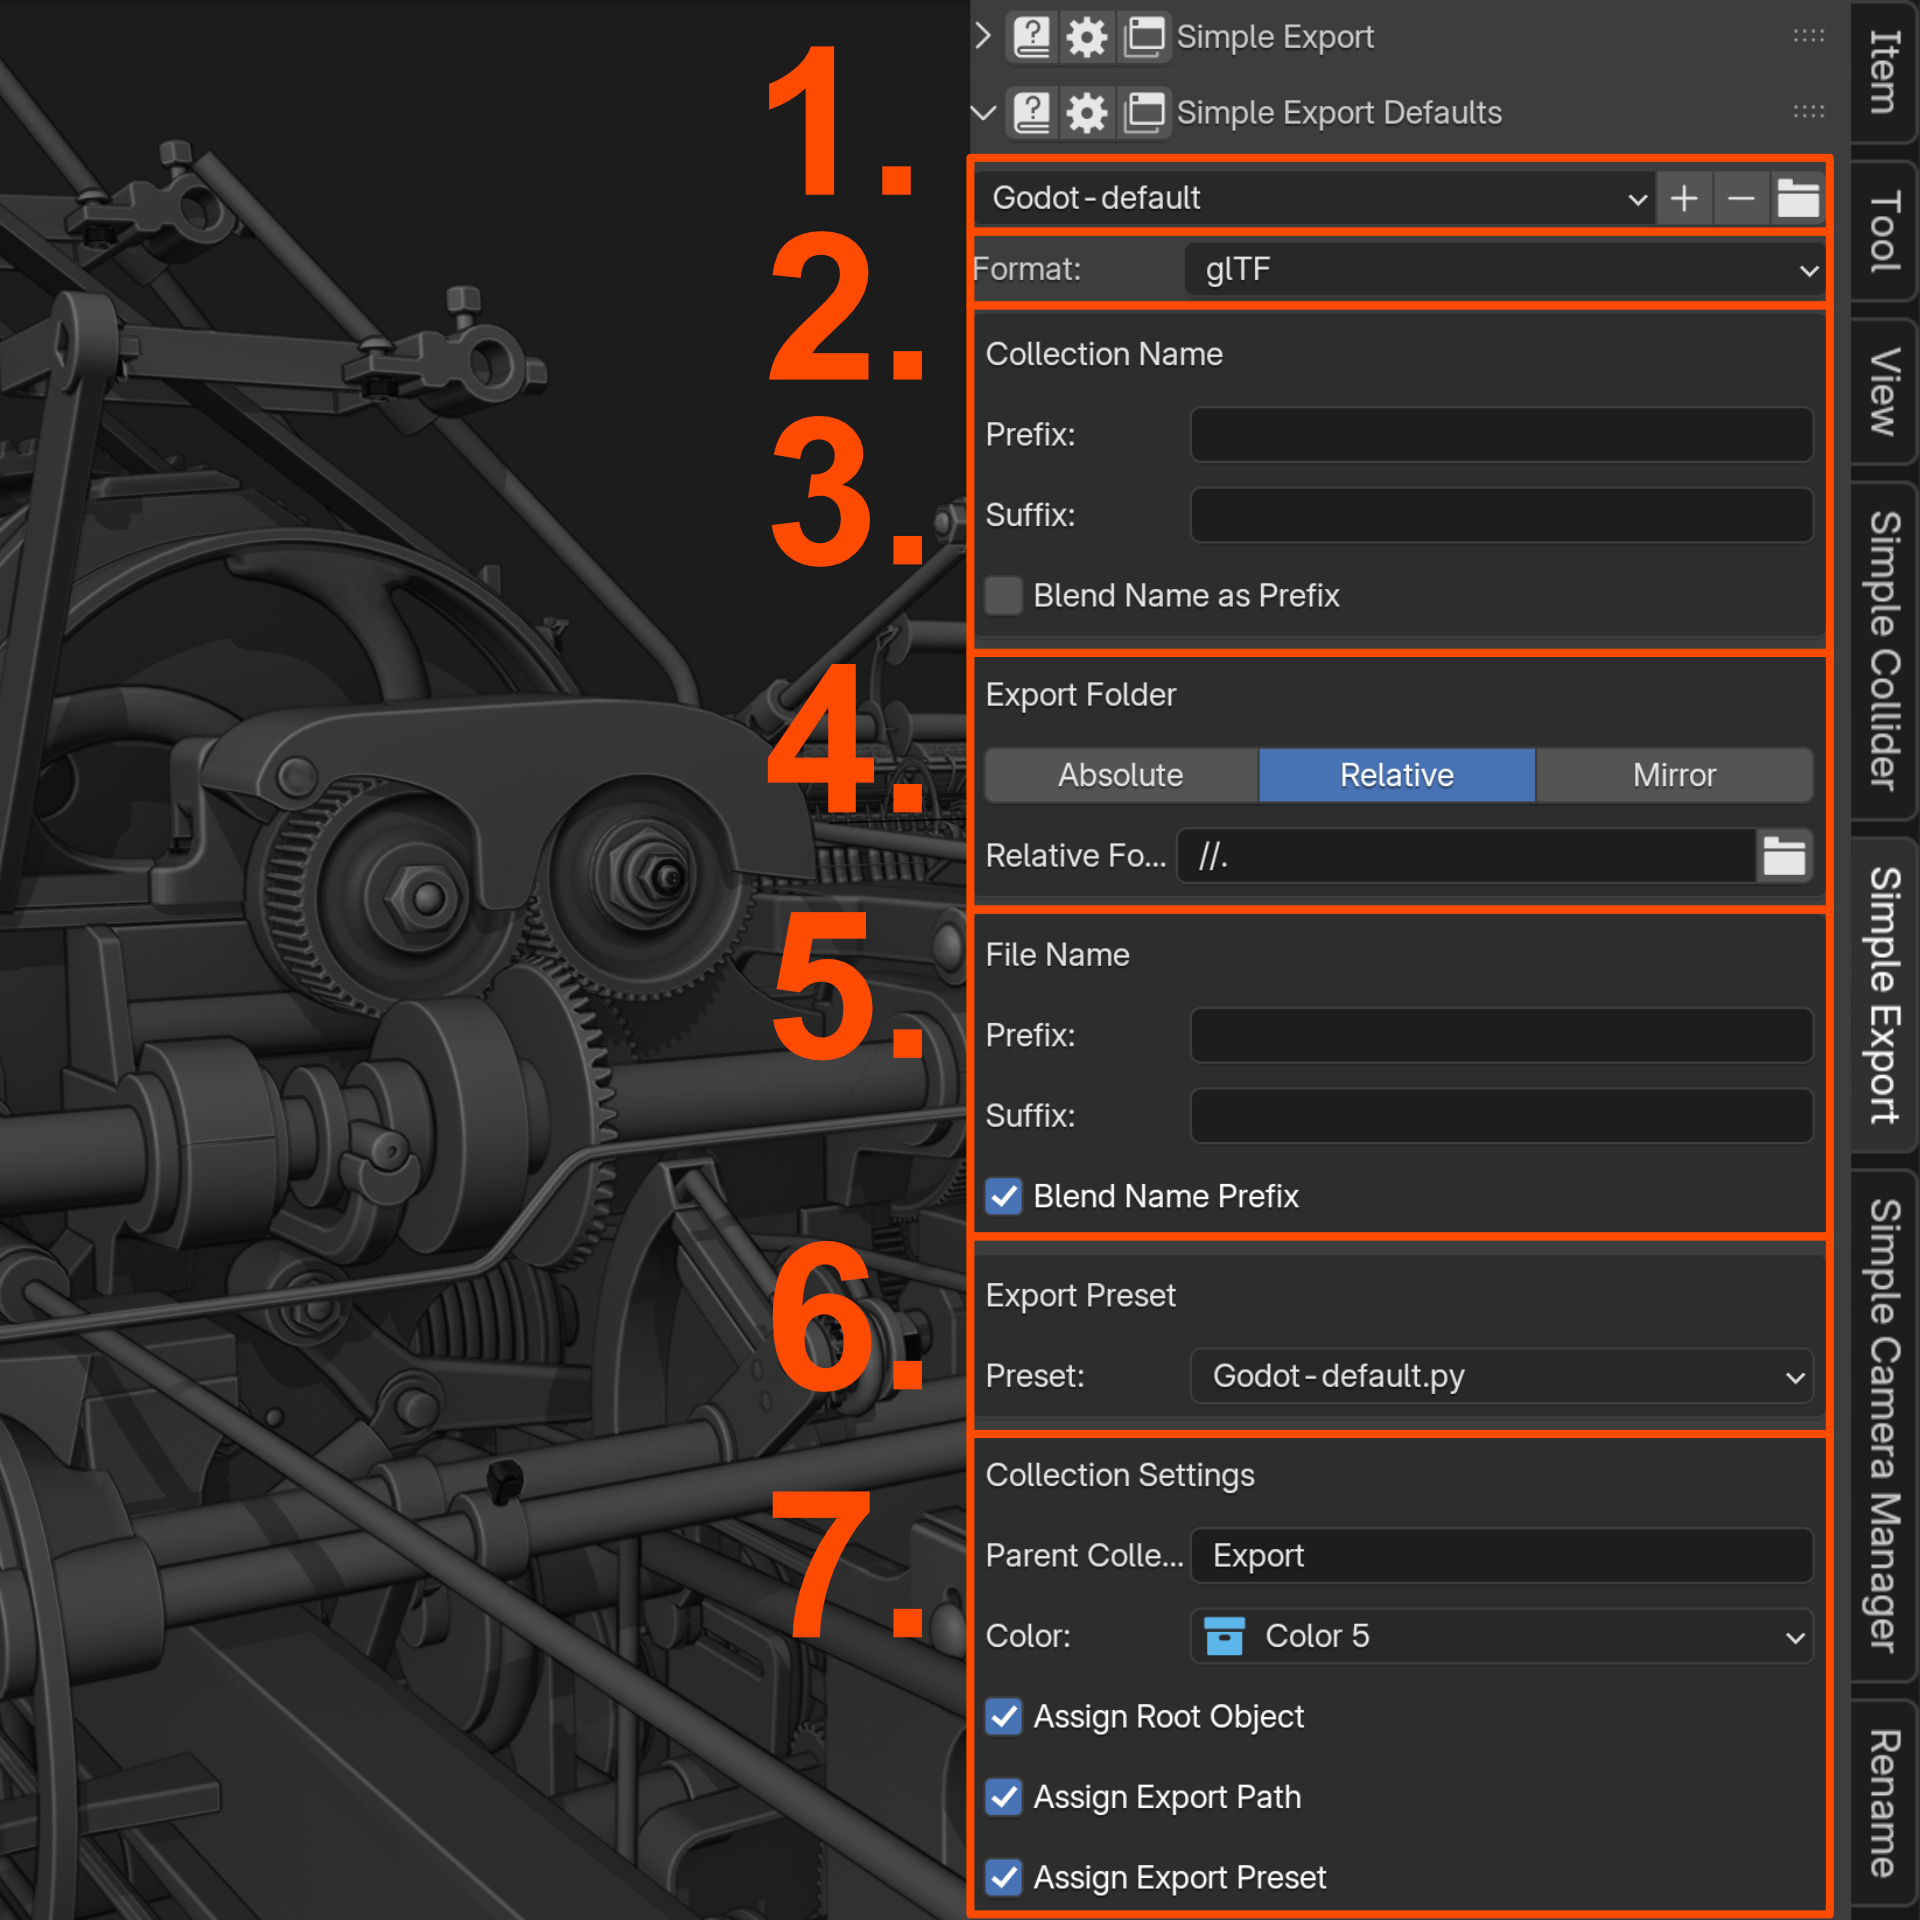This screenshot has width=1920, height=1920.
Task: Open settings gear in Simple Export Defaults header
Action: (1086, 112)
